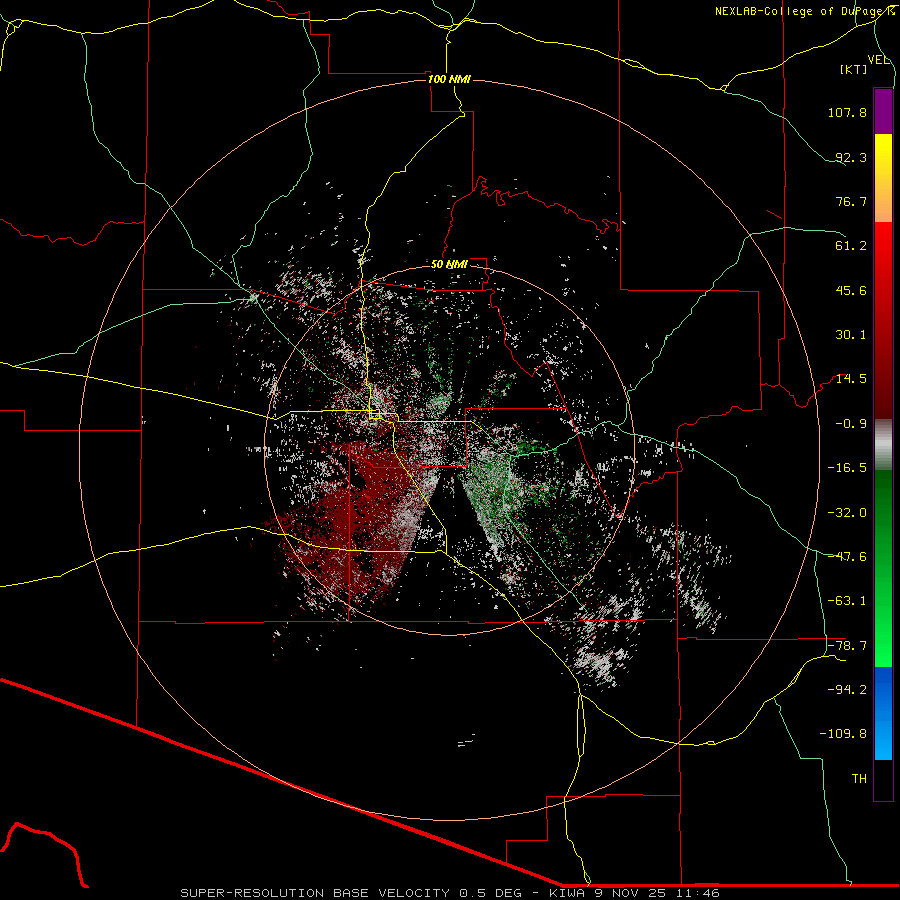This screenshot has height=900, width=900.
Task: Click the 50 NMI range ring label
Action: click(449, 265)
